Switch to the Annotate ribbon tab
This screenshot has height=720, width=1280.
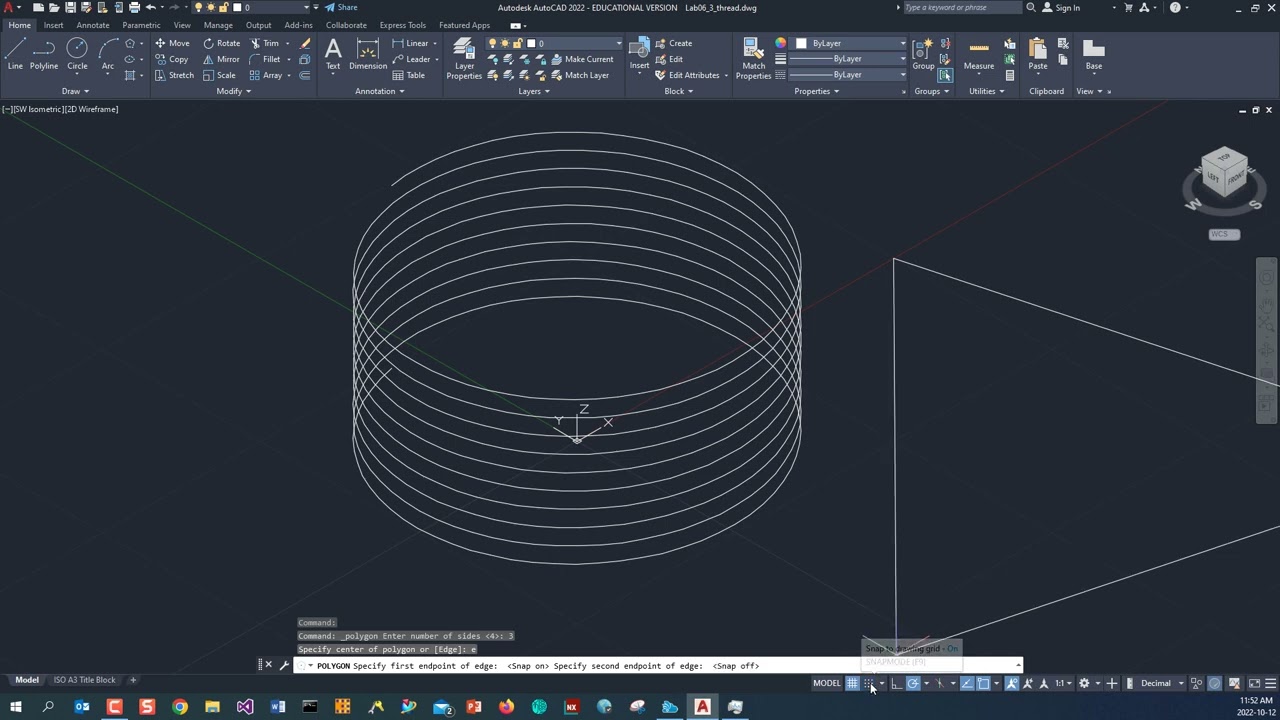pos(93,25)
